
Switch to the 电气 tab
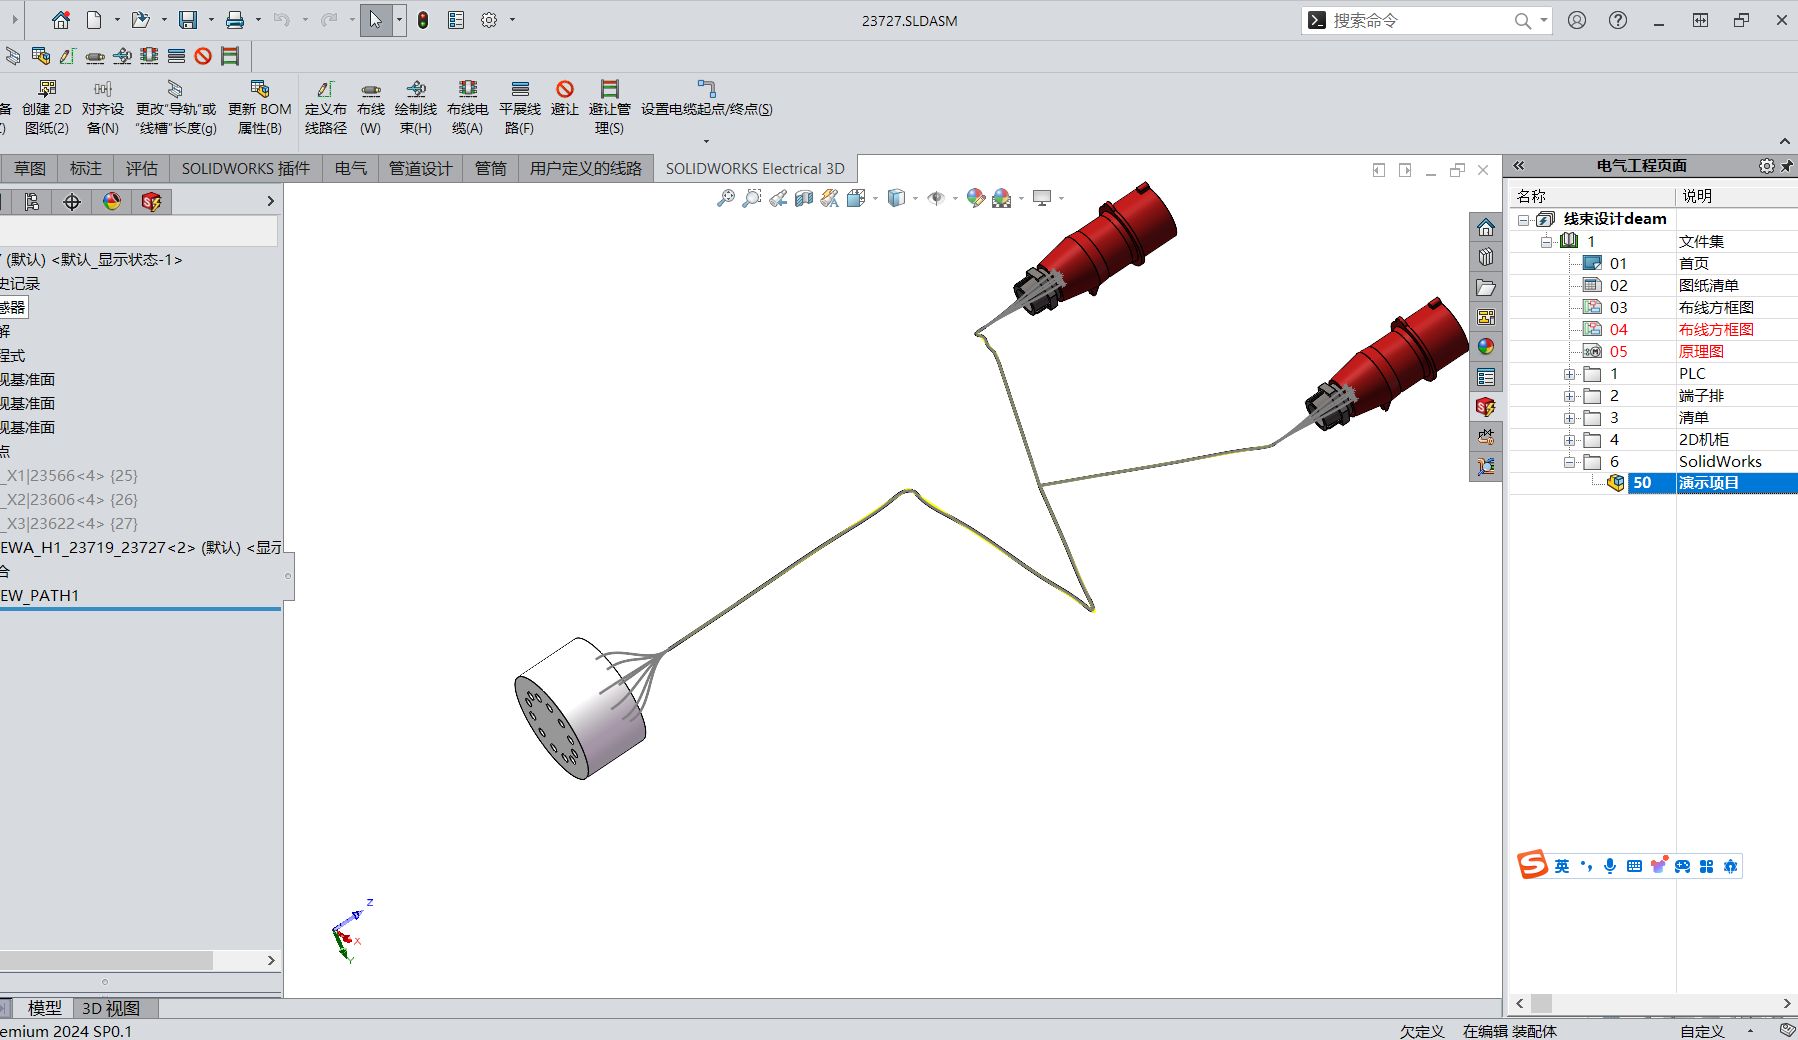(351, 168)
